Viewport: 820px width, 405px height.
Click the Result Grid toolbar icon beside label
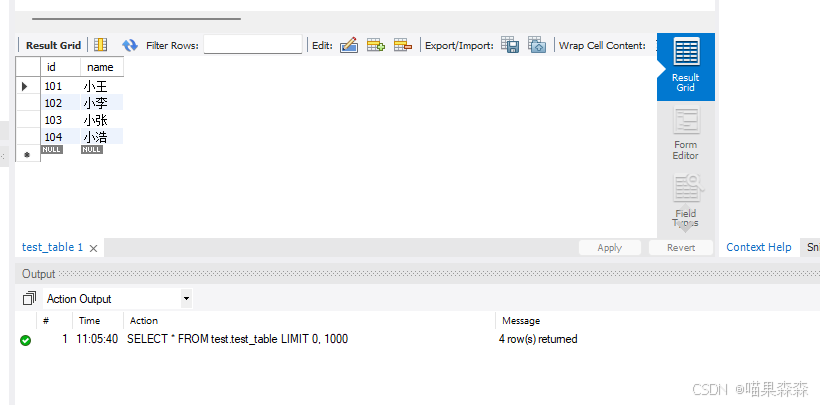click(x=100, y=45)
